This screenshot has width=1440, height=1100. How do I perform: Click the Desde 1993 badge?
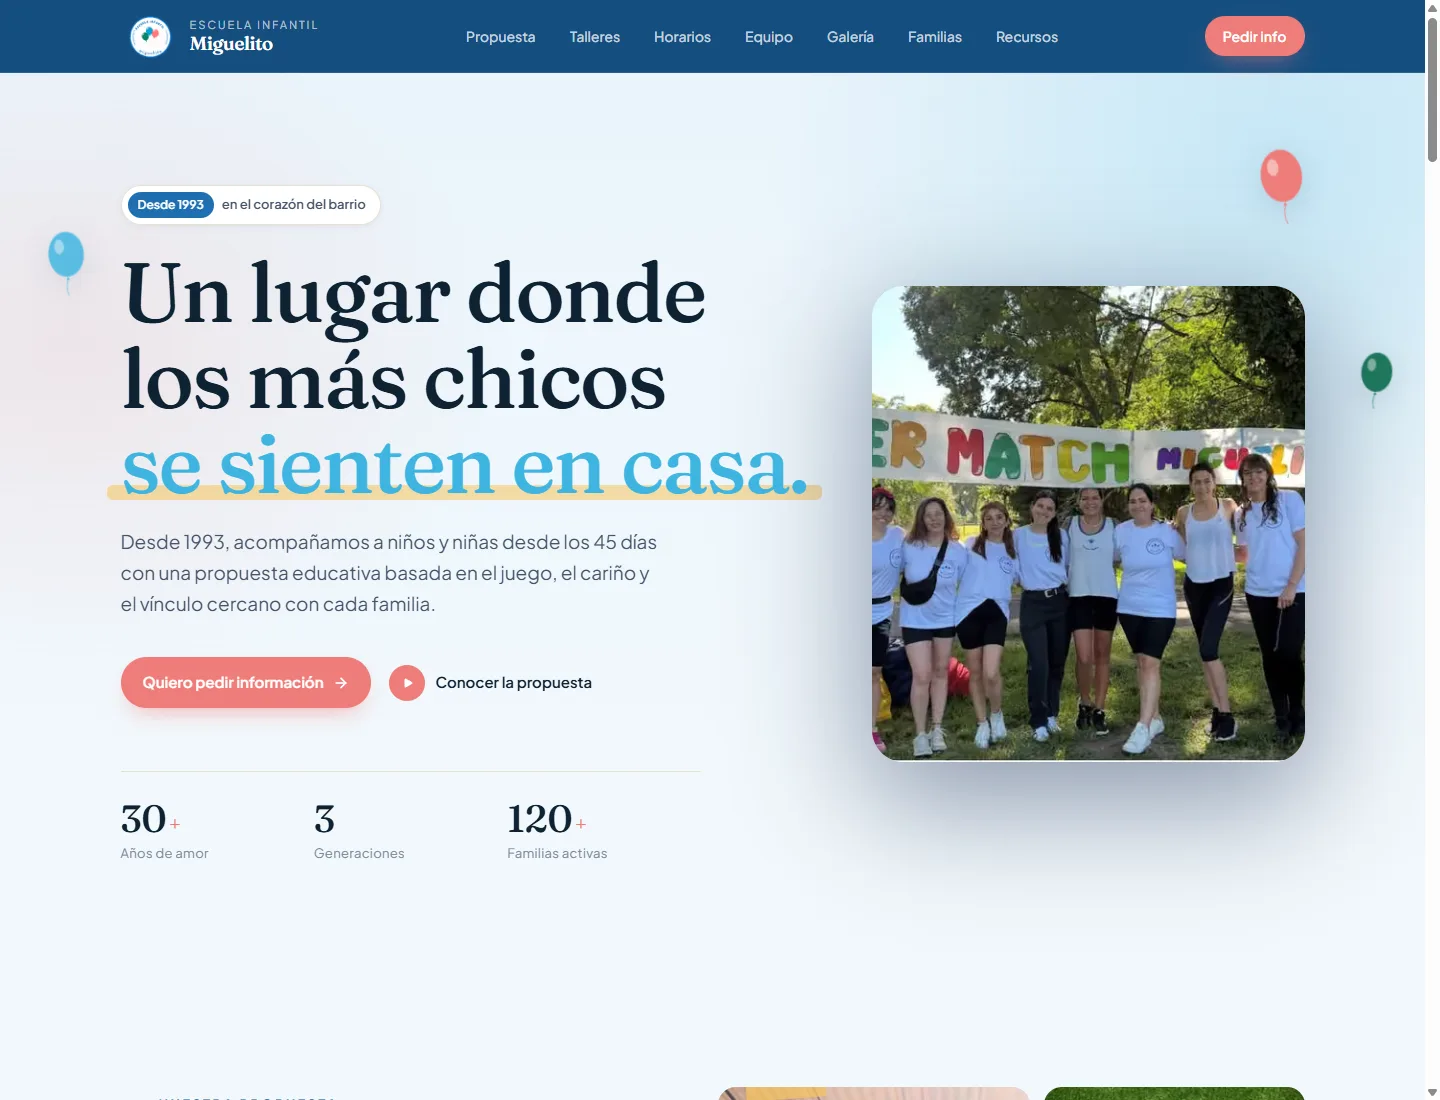point(171,205)
